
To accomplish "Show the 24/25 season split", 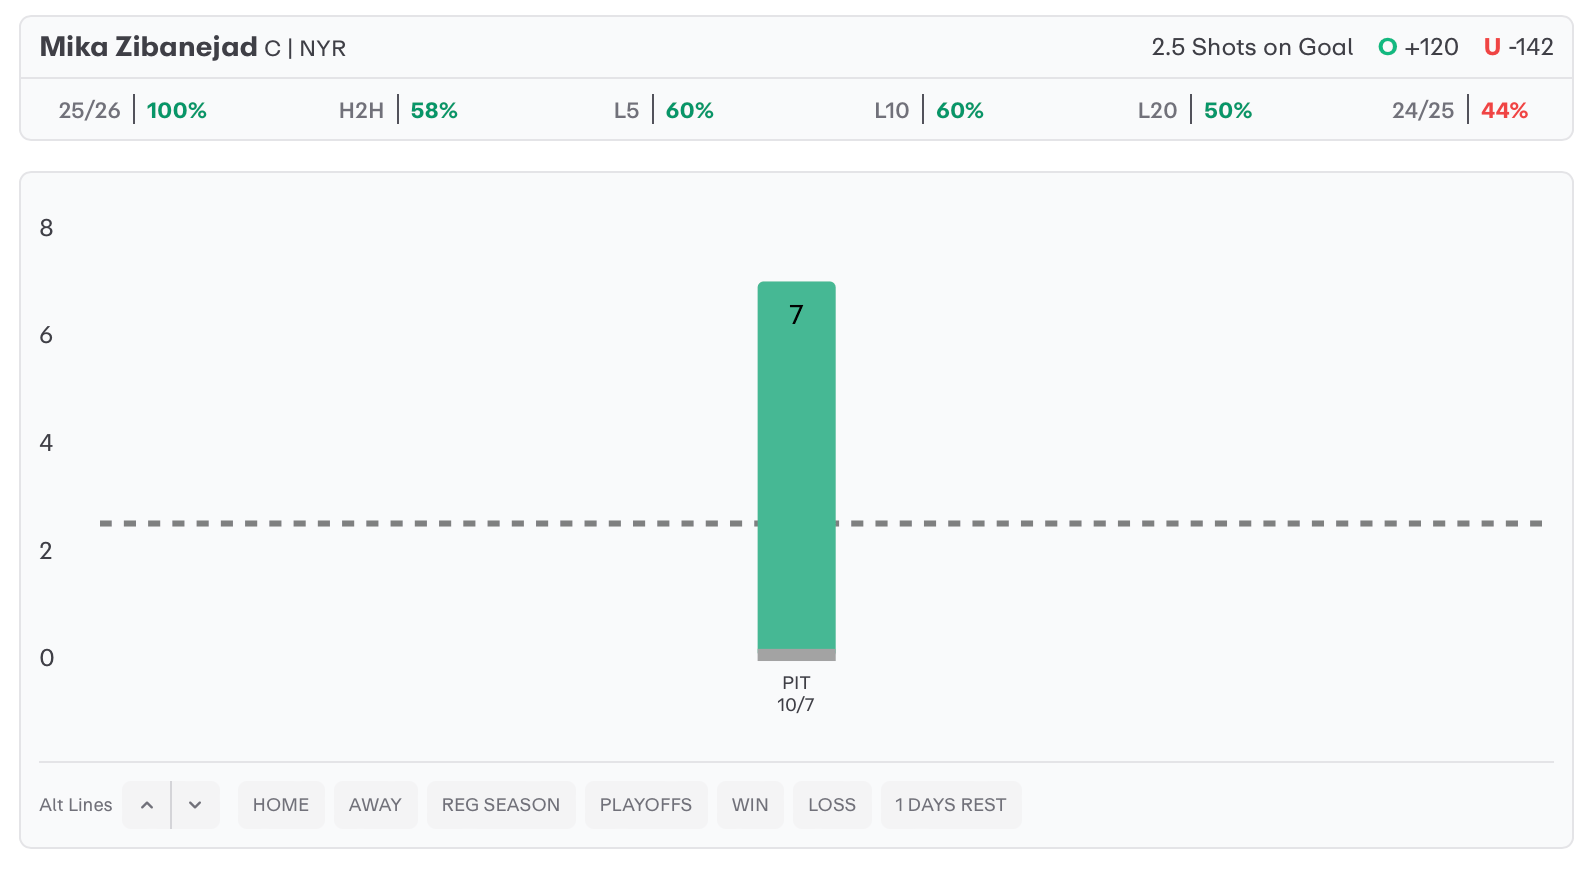I will point(1459,110).
